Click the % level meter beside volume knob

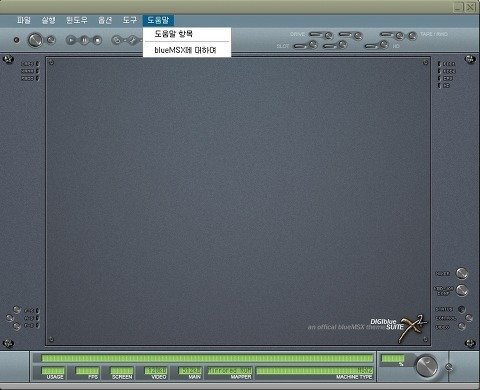click(393, 359)
